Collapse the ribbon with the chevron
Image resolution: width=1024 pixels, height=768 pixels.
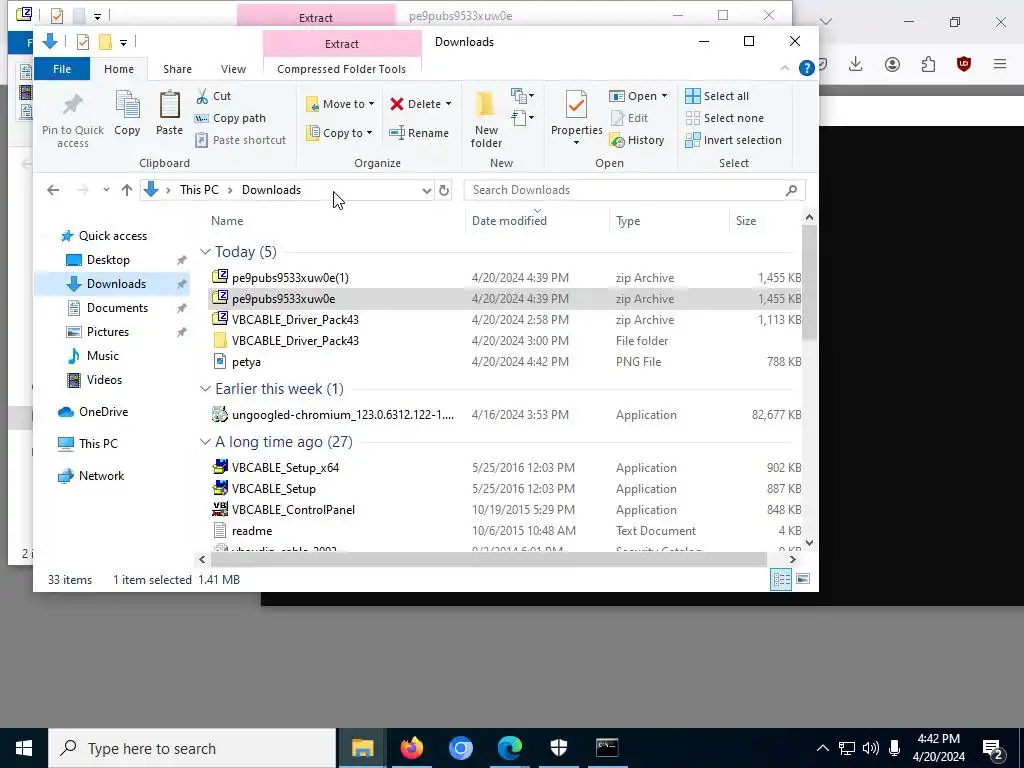click(x=785, y=68)
